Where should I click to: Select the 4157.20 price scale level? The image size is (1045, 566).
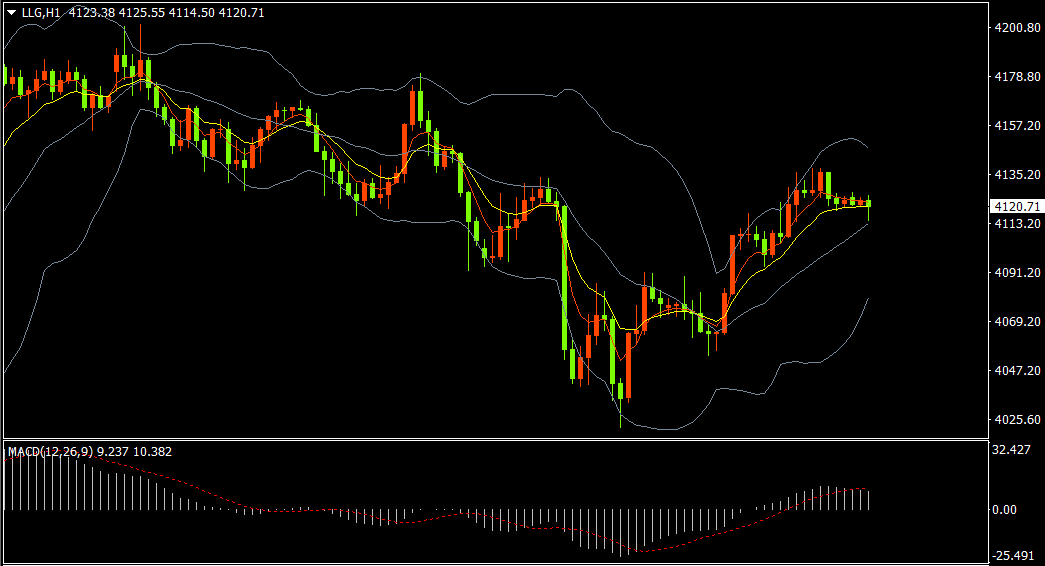(x=1017, y=125)
